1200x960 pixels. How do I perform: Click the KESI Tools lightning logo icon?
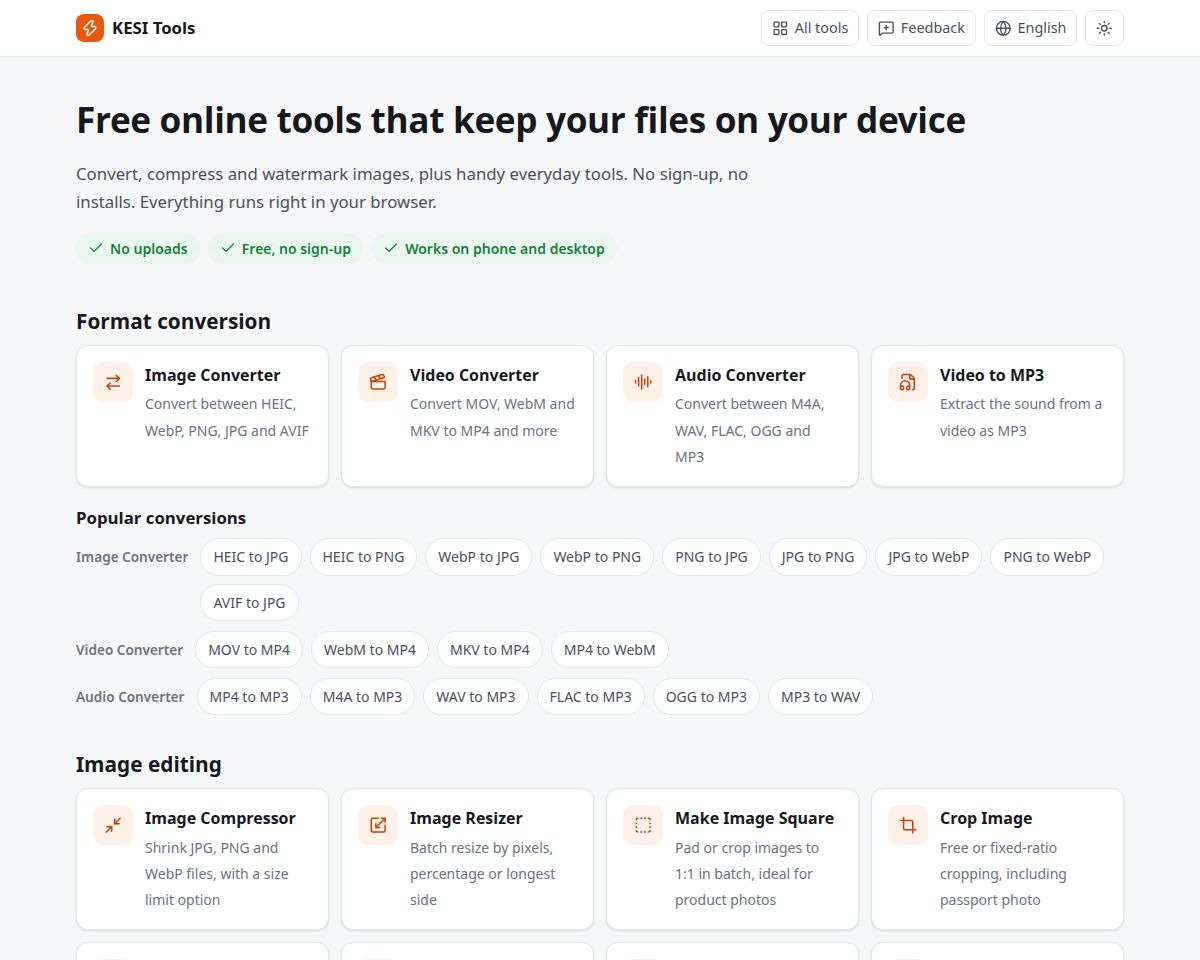[90, 28]
